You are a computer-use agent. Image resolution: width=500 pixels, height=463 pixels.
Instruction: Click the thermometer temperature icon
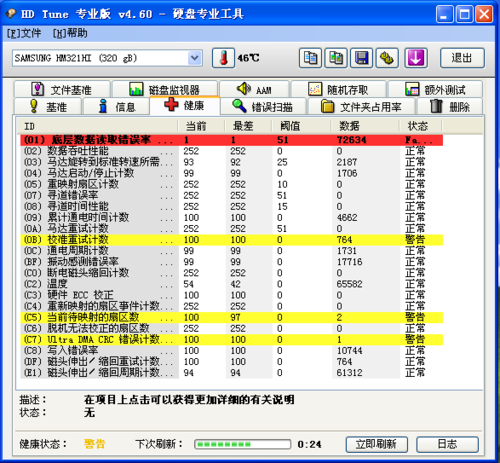tap(223, 58)
